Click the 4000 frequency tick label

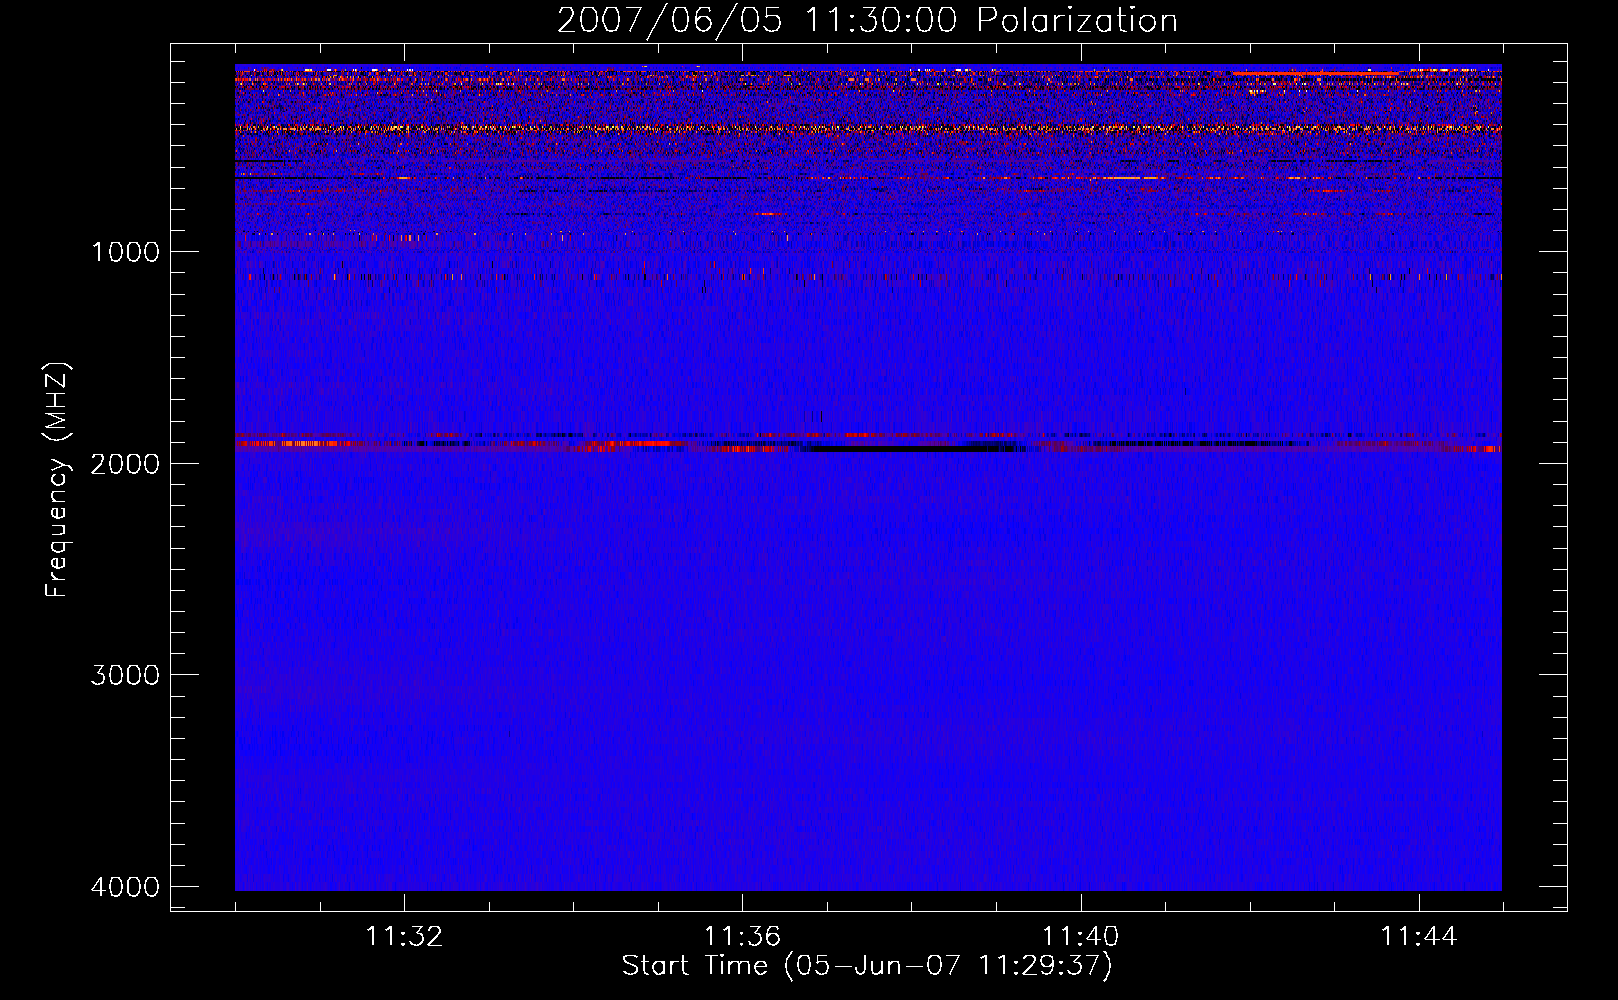[125, 886]
